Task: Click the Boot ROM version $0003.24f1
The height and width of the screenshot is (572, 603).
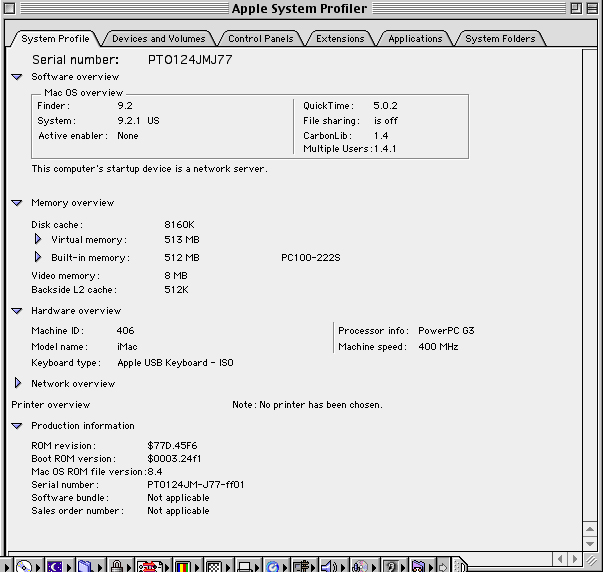Action: click(174, 459)
